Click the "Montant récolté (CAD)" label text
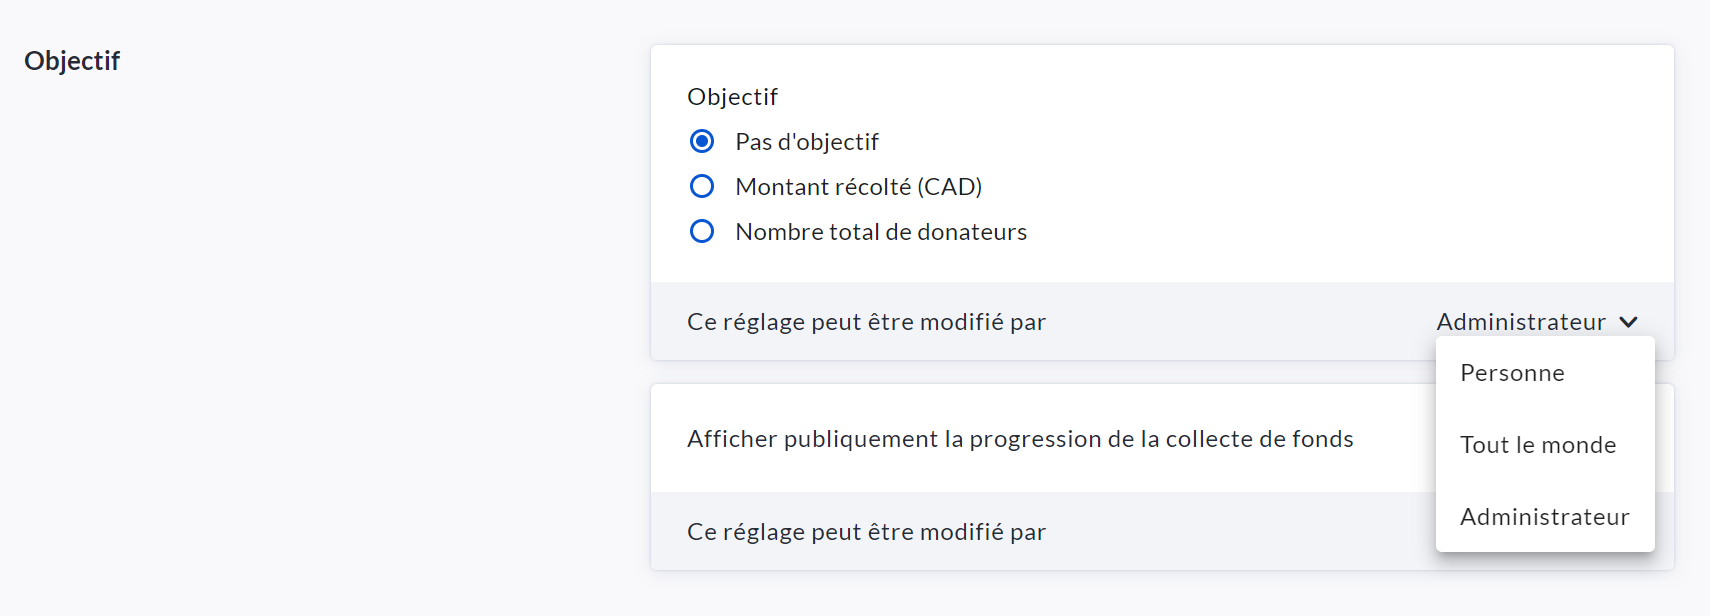Image resolution: width=1710 pixels, height=616 pixels. click(x=858, y=187)
